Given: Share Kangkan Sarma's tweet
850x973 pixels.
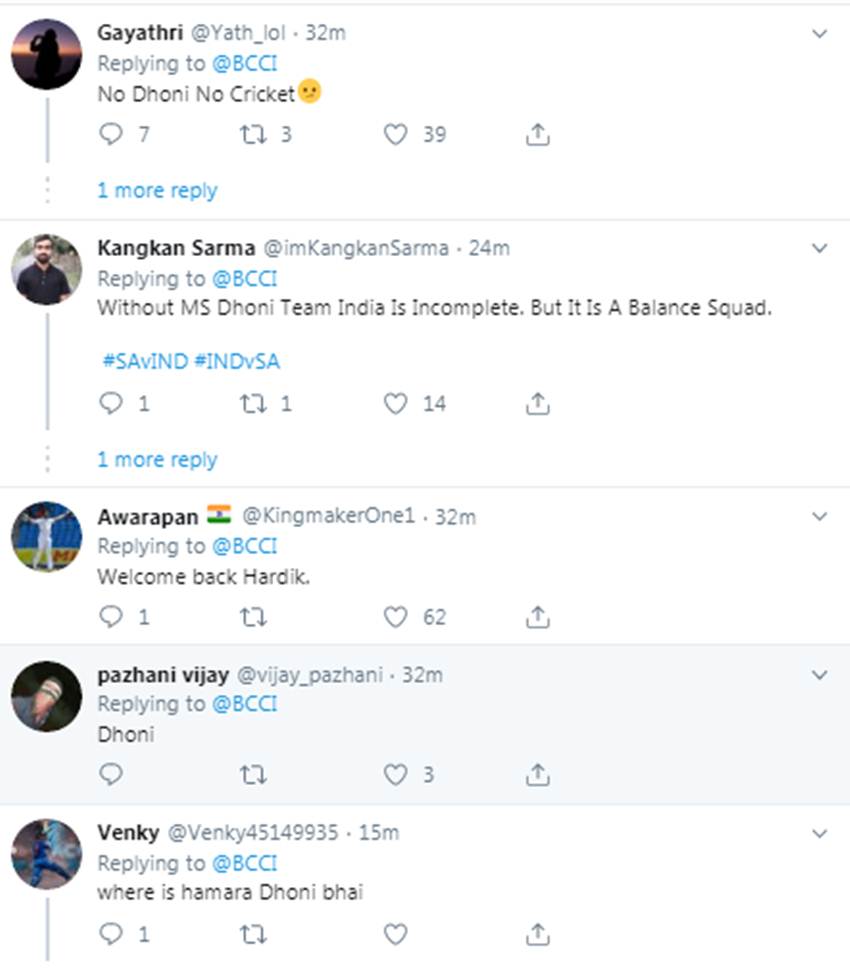Looking at the screenshot, I should 538,403.
